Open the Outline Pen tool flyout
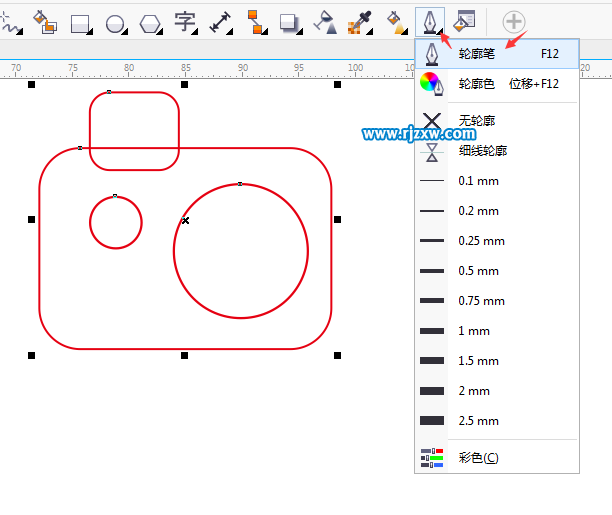612x515 pixels. tap(430, 22)
